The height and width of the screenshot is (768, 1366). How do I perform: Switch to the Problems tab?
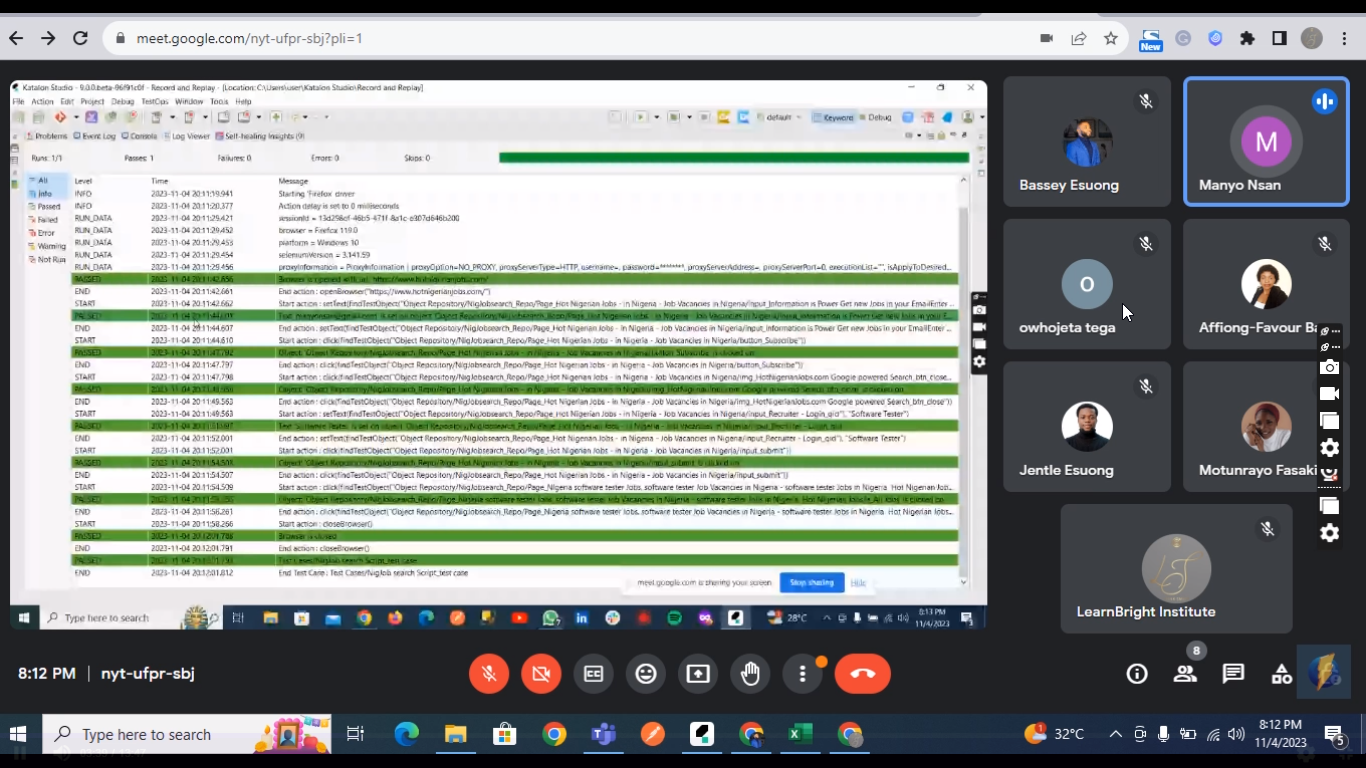(x=46, y=136)
